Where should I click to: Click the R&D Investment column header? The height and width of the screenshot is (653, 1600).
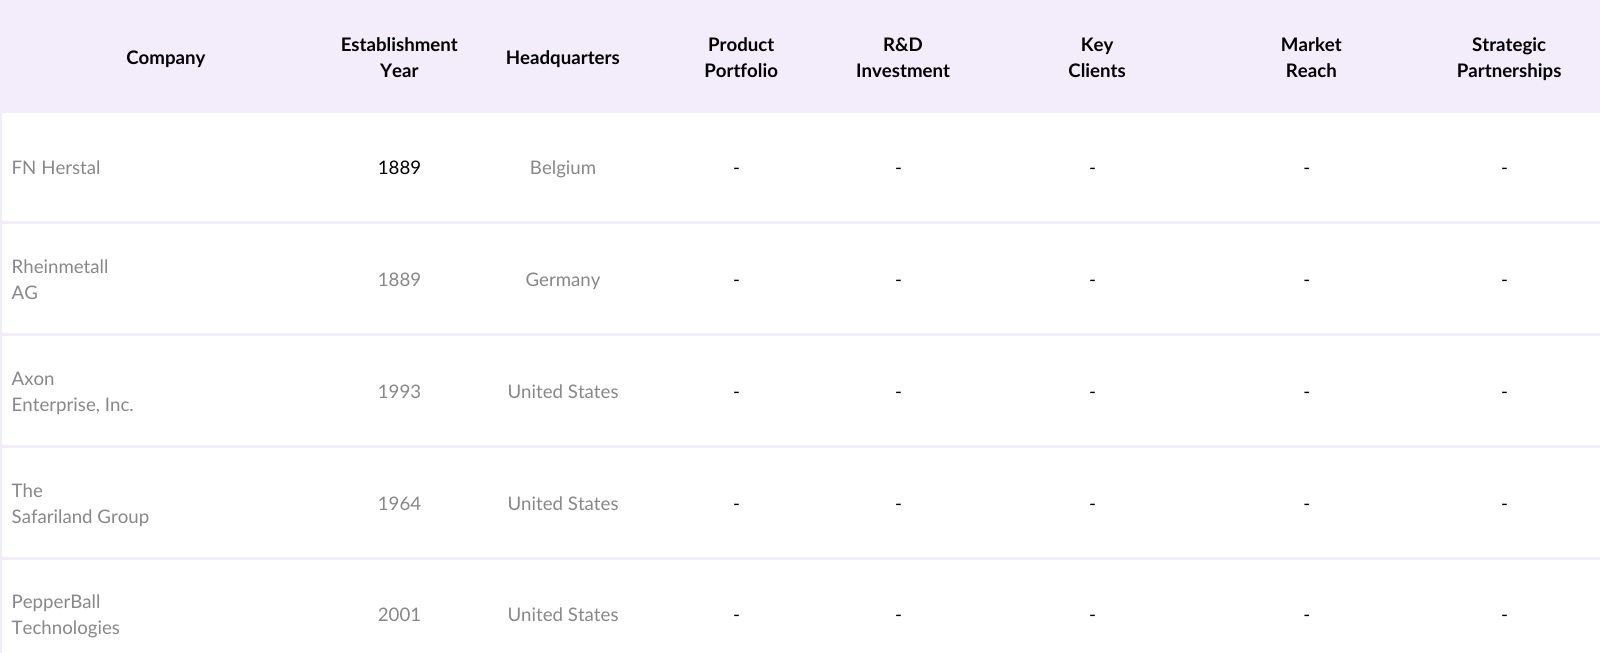point(902,57)
